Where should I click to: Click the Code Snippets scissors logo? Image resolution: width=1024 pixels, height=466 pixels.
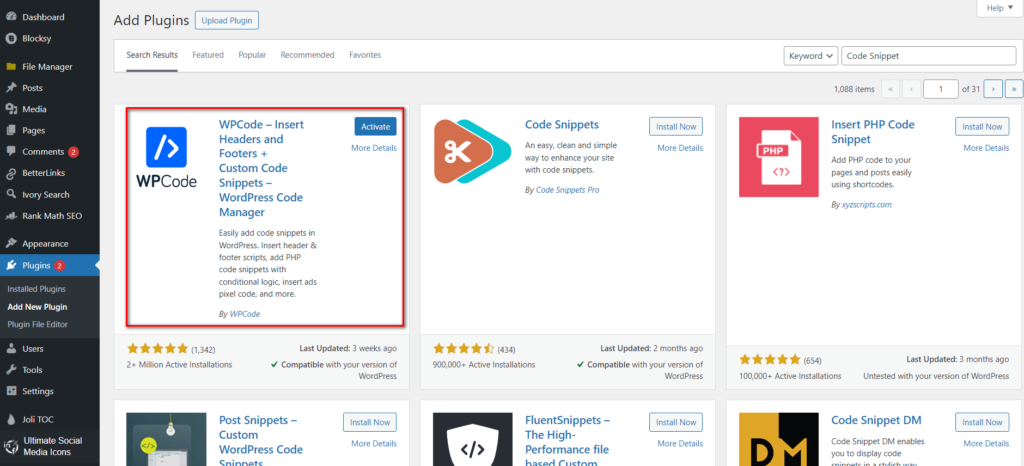coord(473,151)
